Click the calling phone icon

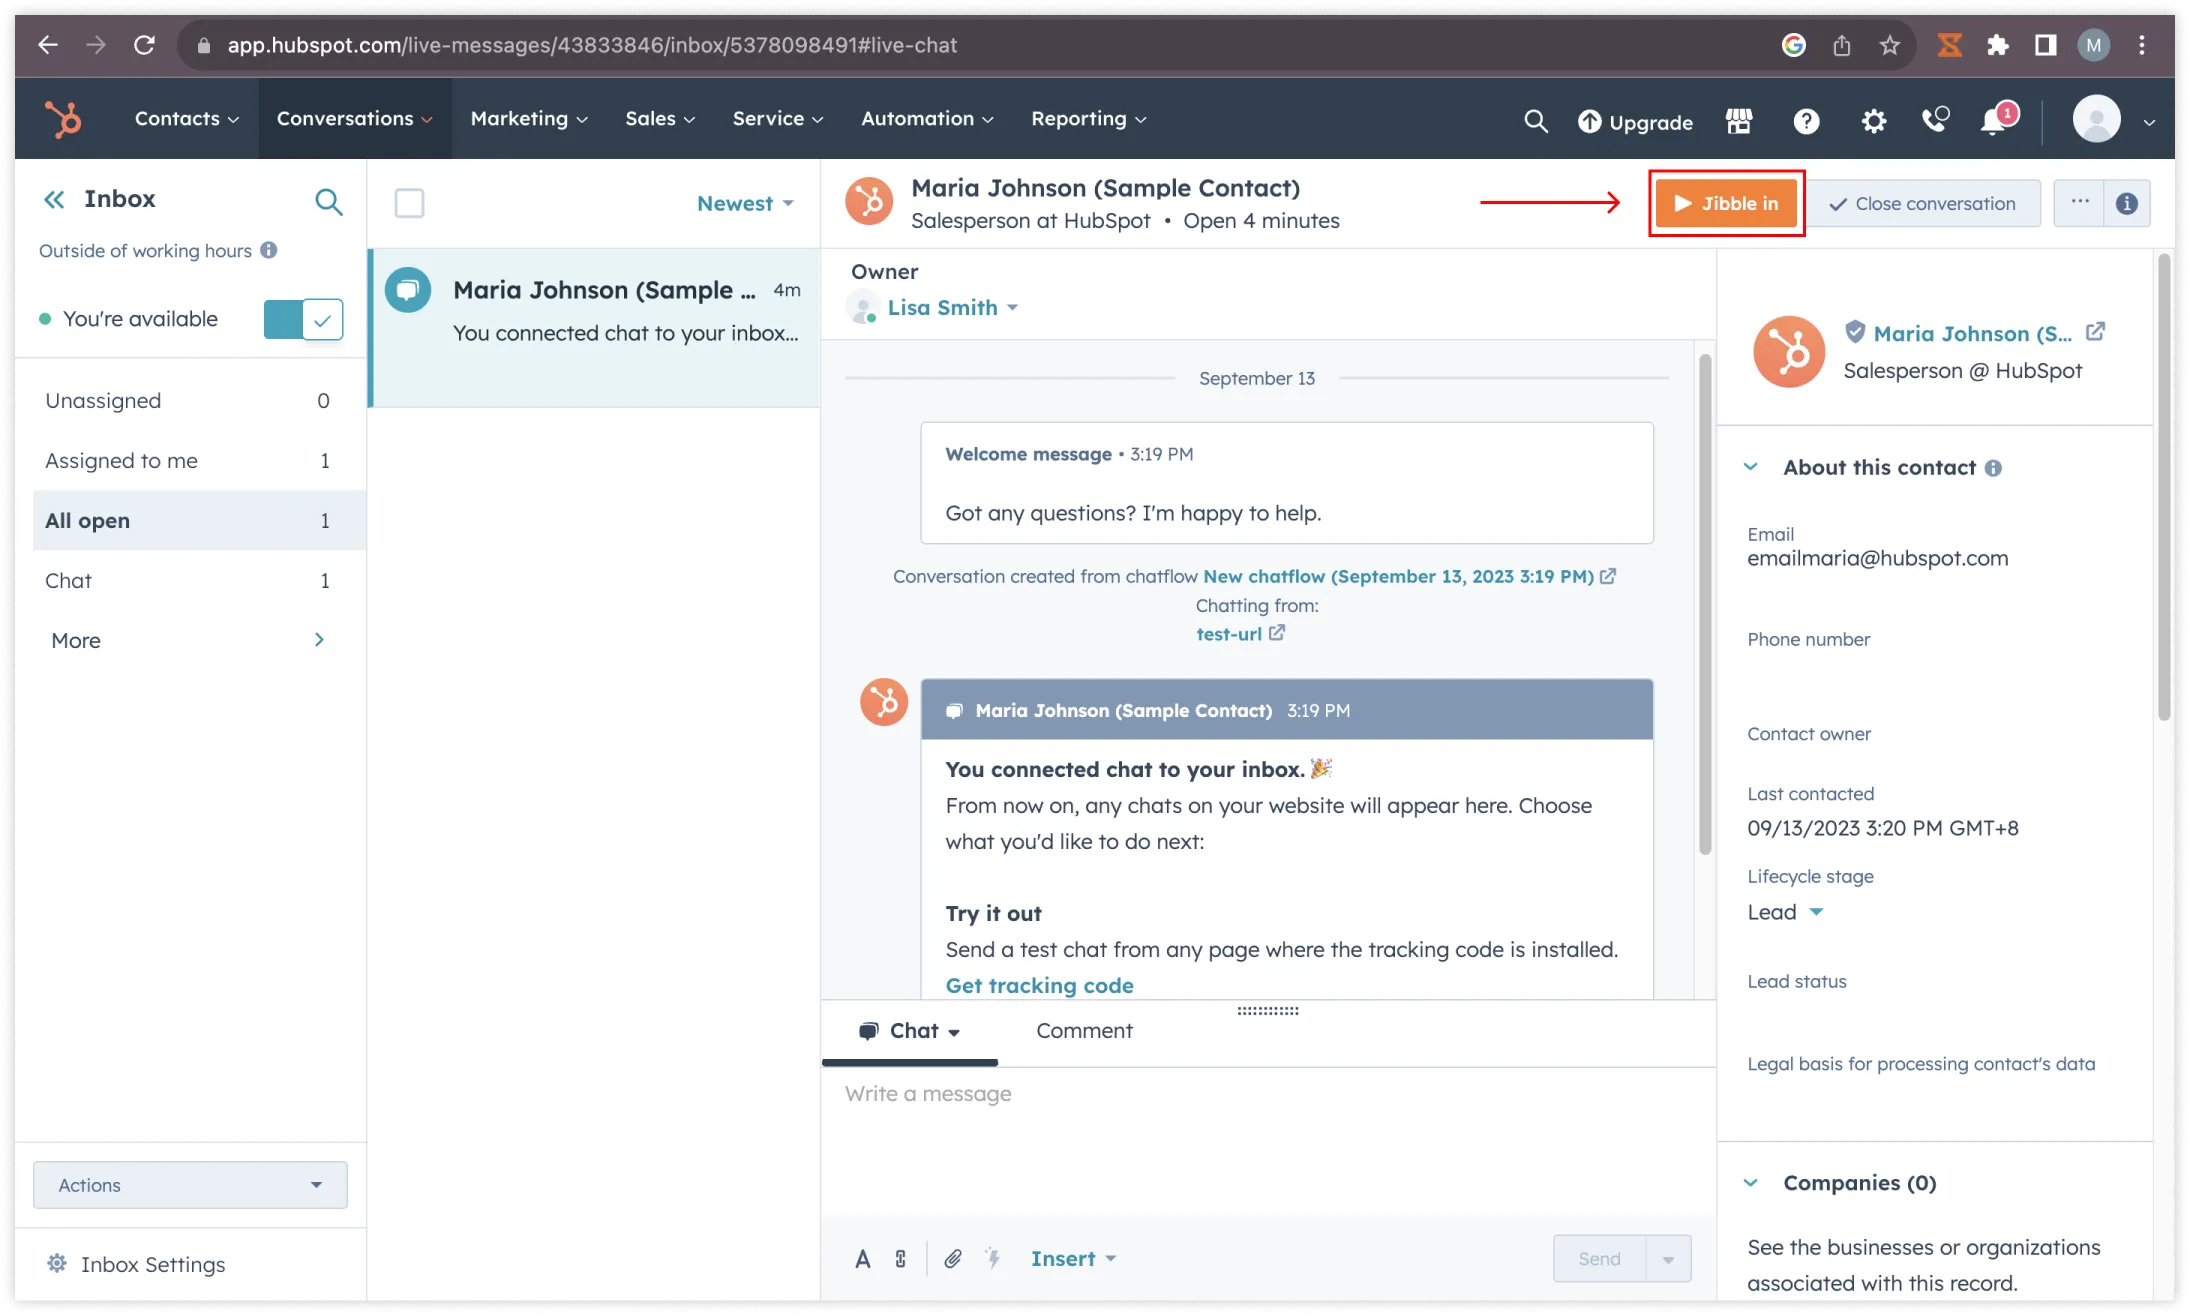(1936, 120)
